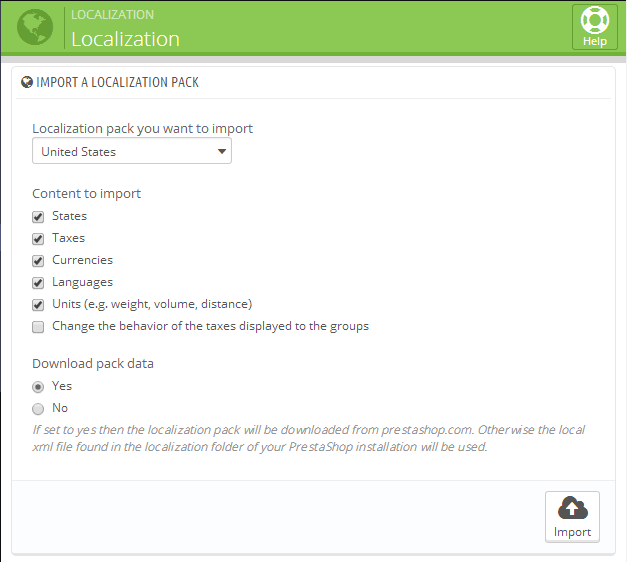Enable Change the behavior of taxes checkbox
Viewport: 627px width, 562px height.
point(38,327)
